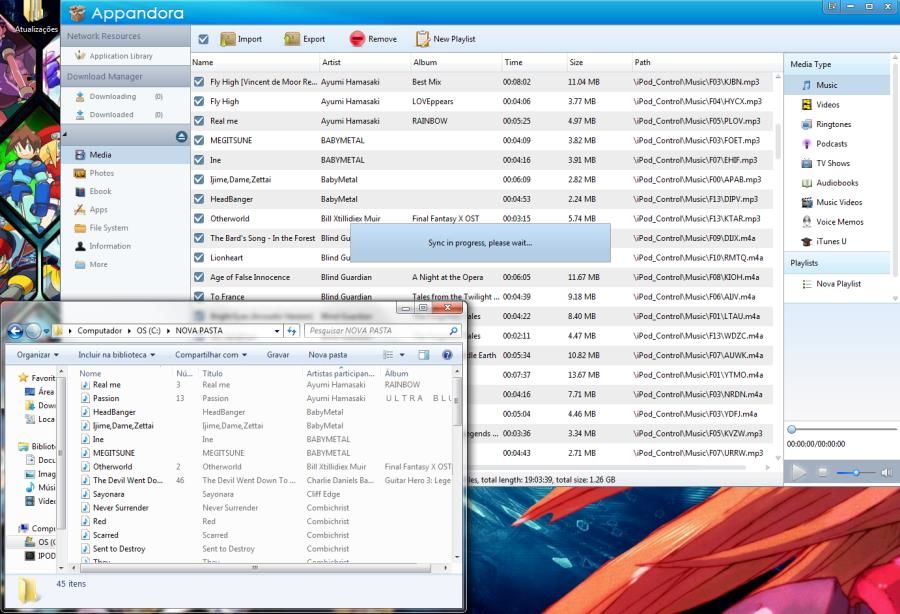The width and height of the screenshot is (900, 614).
Task: Uncheck the Ine song checkbox
Action: [199, 160]
